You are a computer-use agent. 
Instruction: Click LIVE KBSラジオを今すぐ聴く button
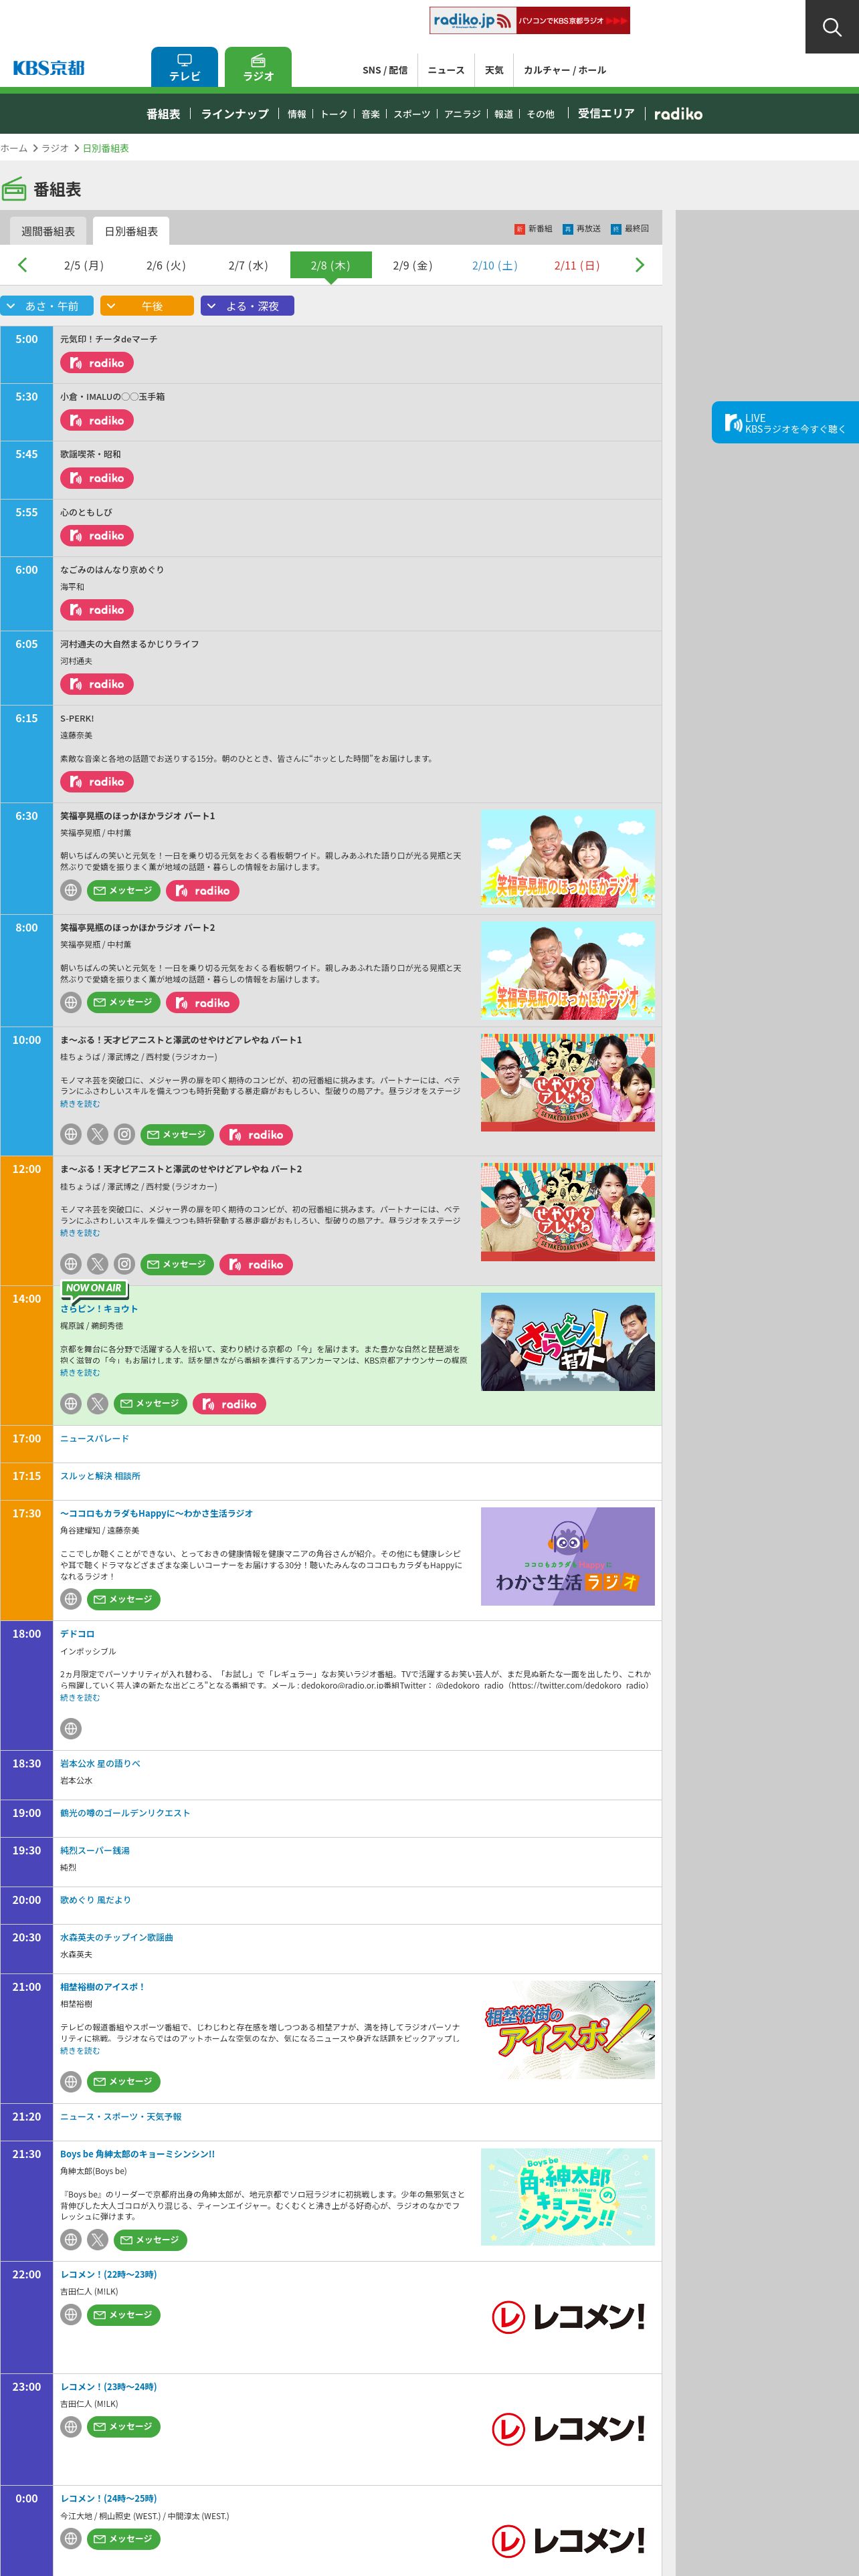(x=785, y=423)
